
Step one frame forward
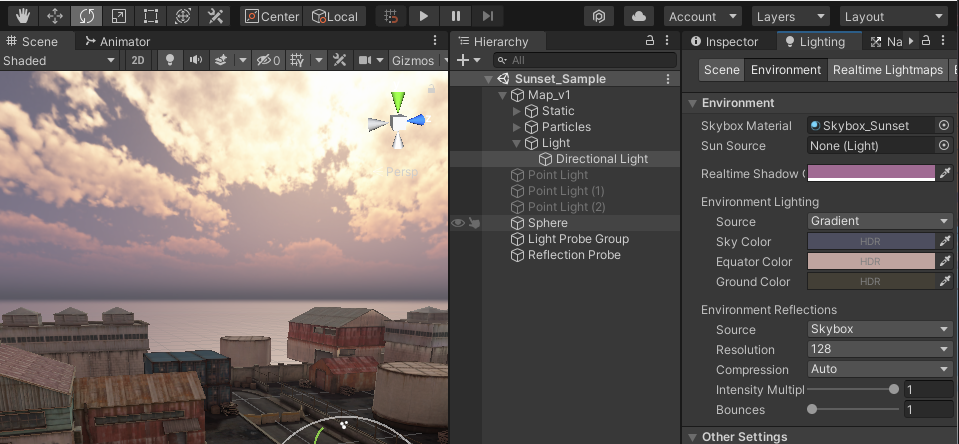[487, 17]
